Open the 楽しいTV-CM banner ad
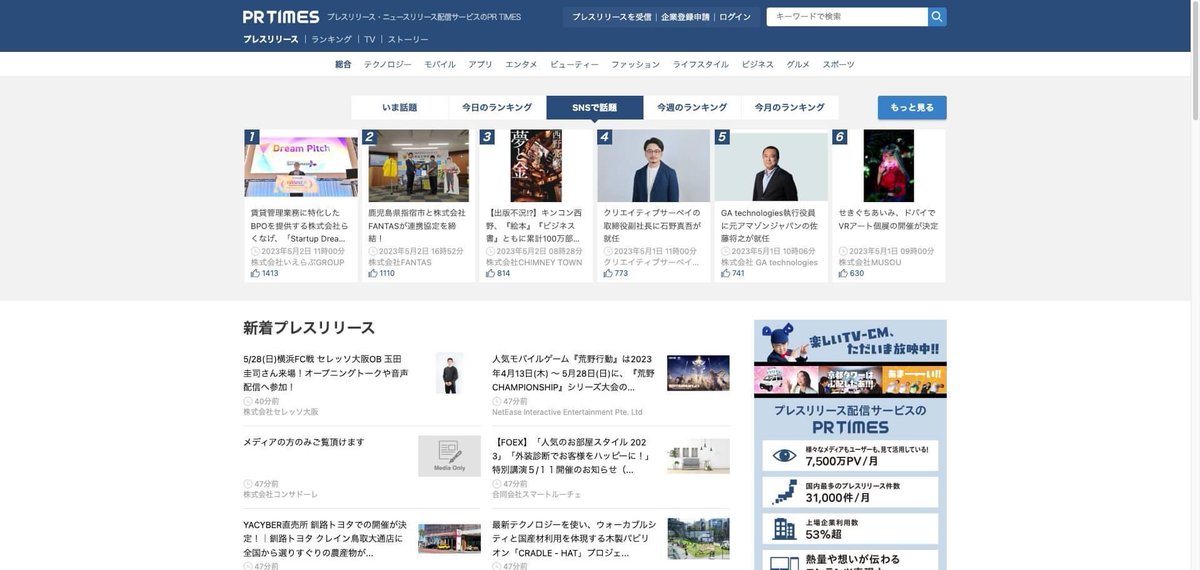The image size is (1200, 570). coord(850,358)
